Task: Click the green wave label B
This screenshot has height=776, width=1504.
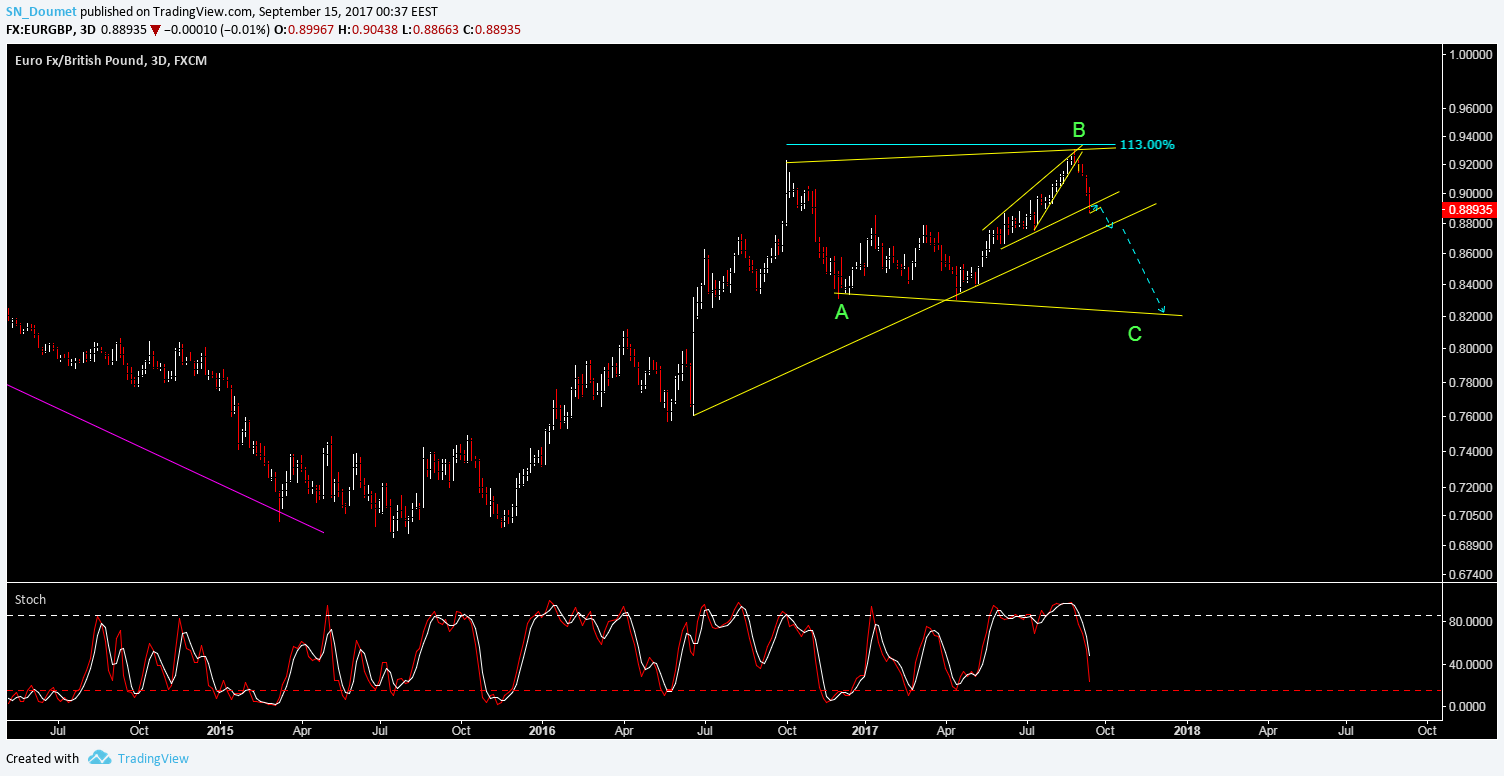Action: [x=1079, y=130]
